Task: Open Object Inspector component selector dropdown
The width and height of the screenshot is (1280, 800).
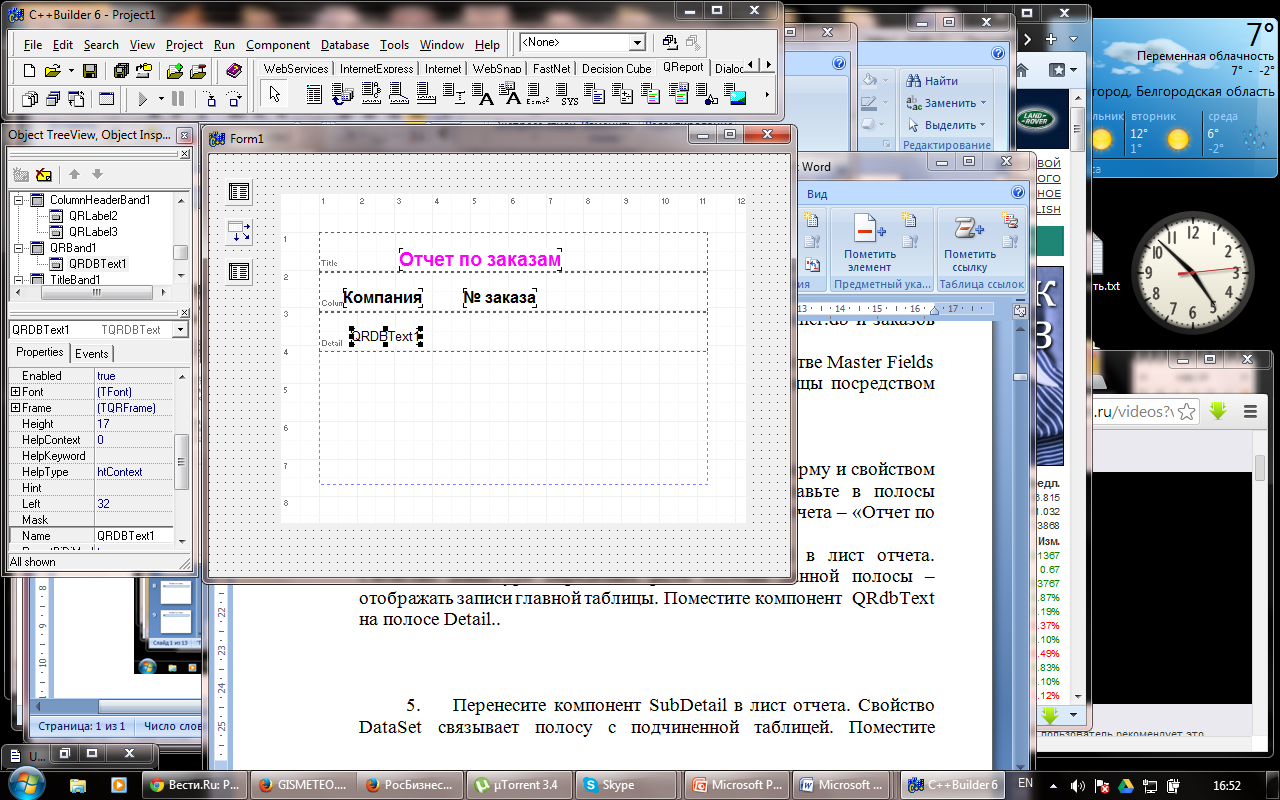Action: click(180, 330)
